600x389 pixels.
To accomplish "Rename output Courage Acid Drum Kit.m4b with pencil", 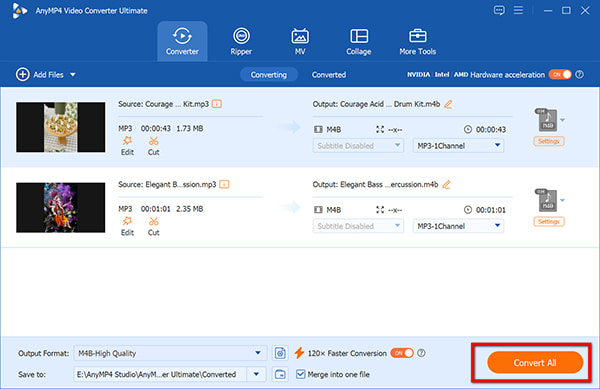I will 448,104.
